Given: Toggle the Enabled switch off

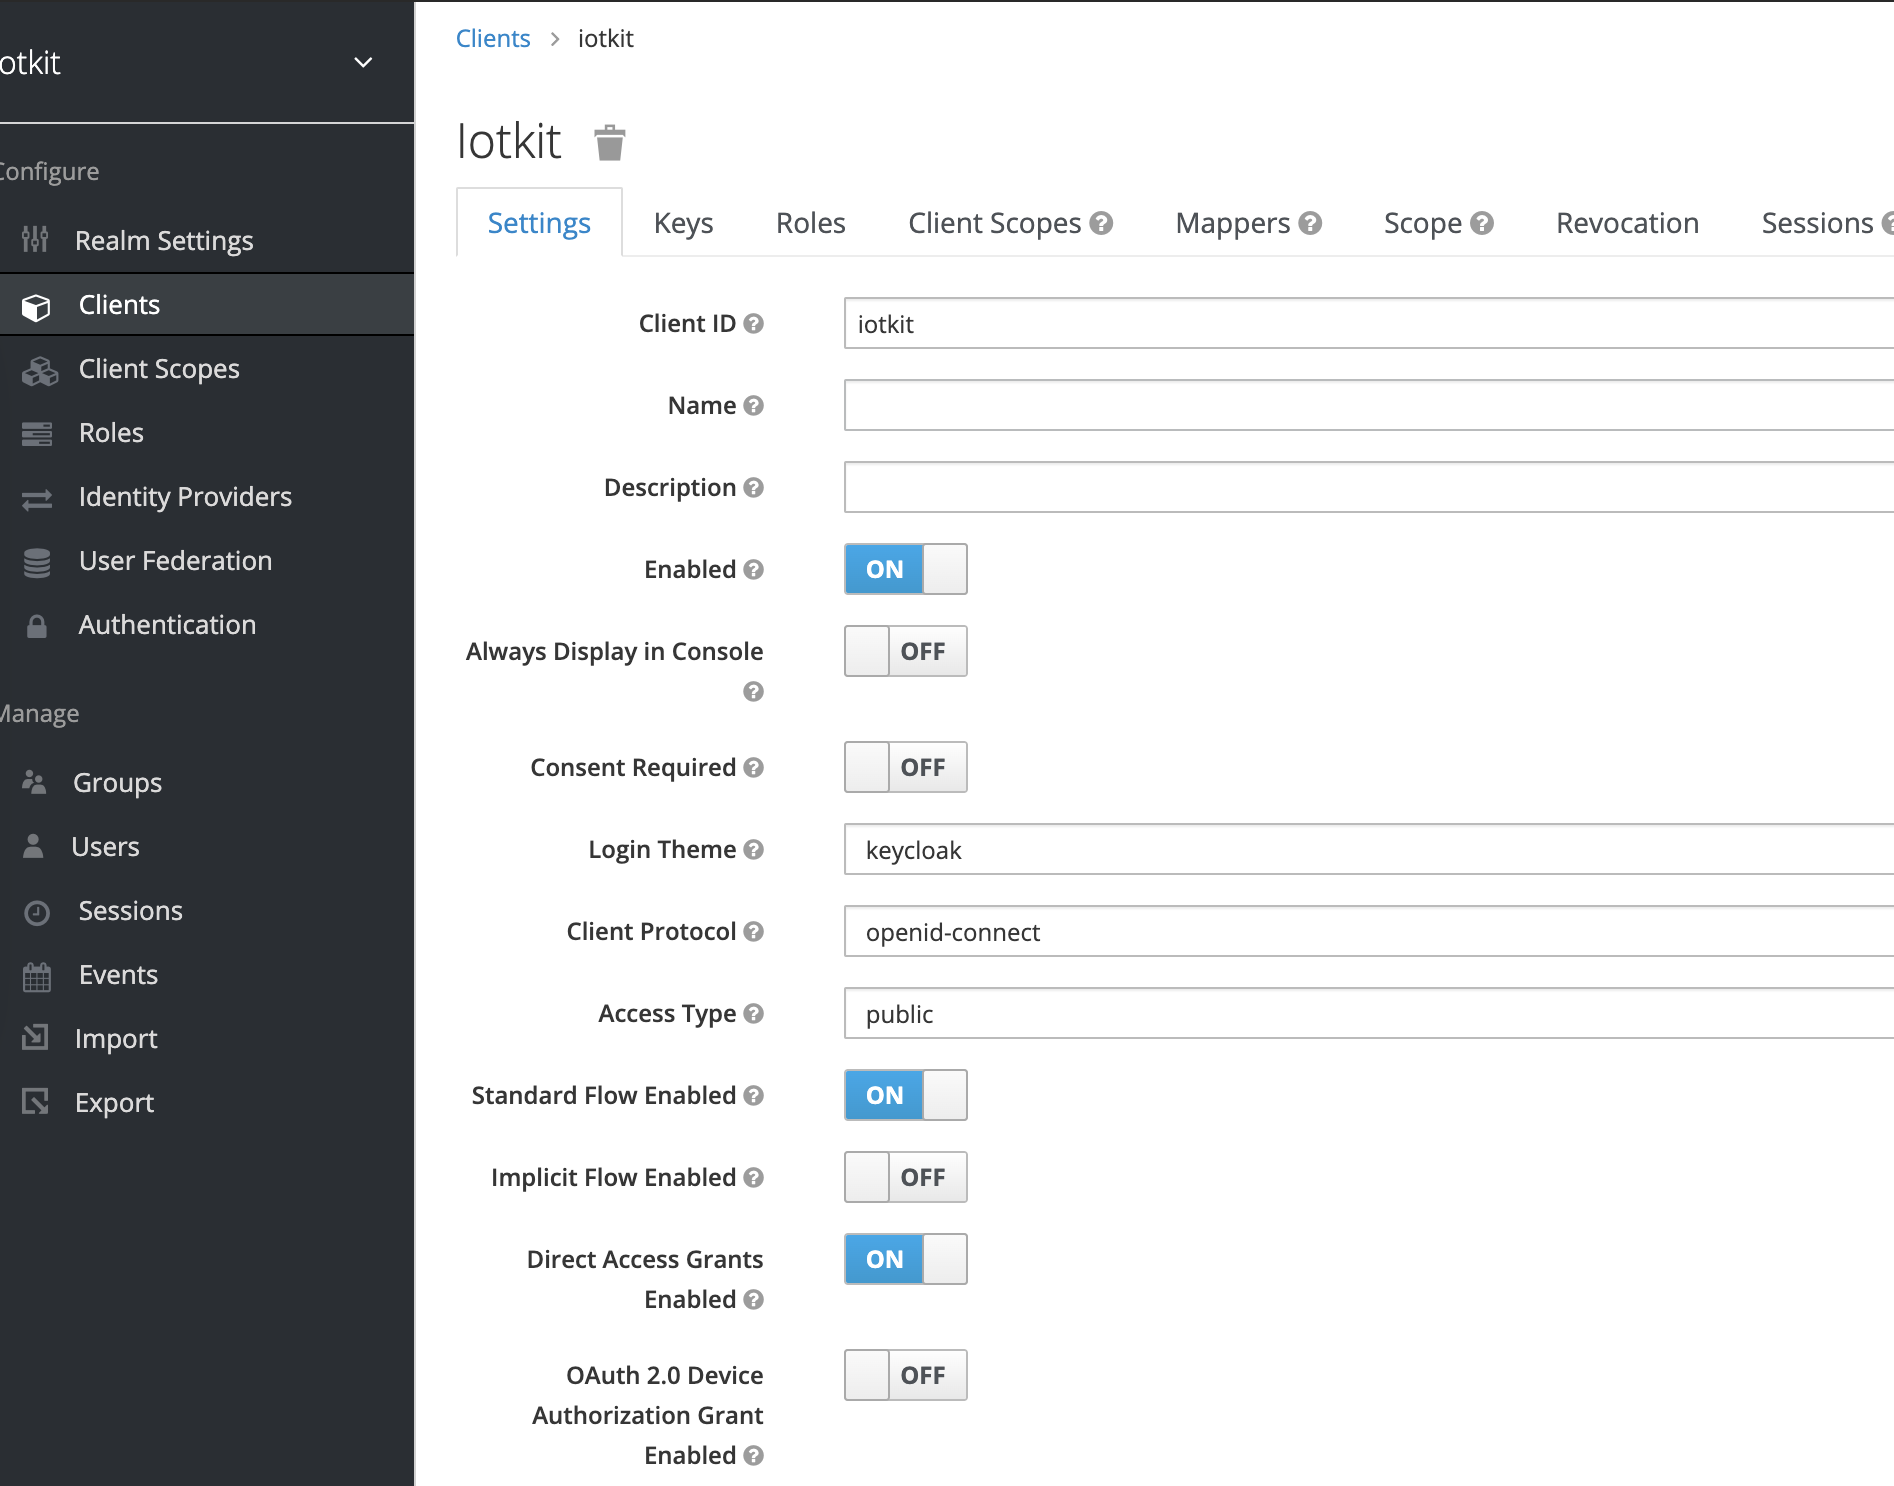Looking at the screenshot, I should (x=906, y=569).
